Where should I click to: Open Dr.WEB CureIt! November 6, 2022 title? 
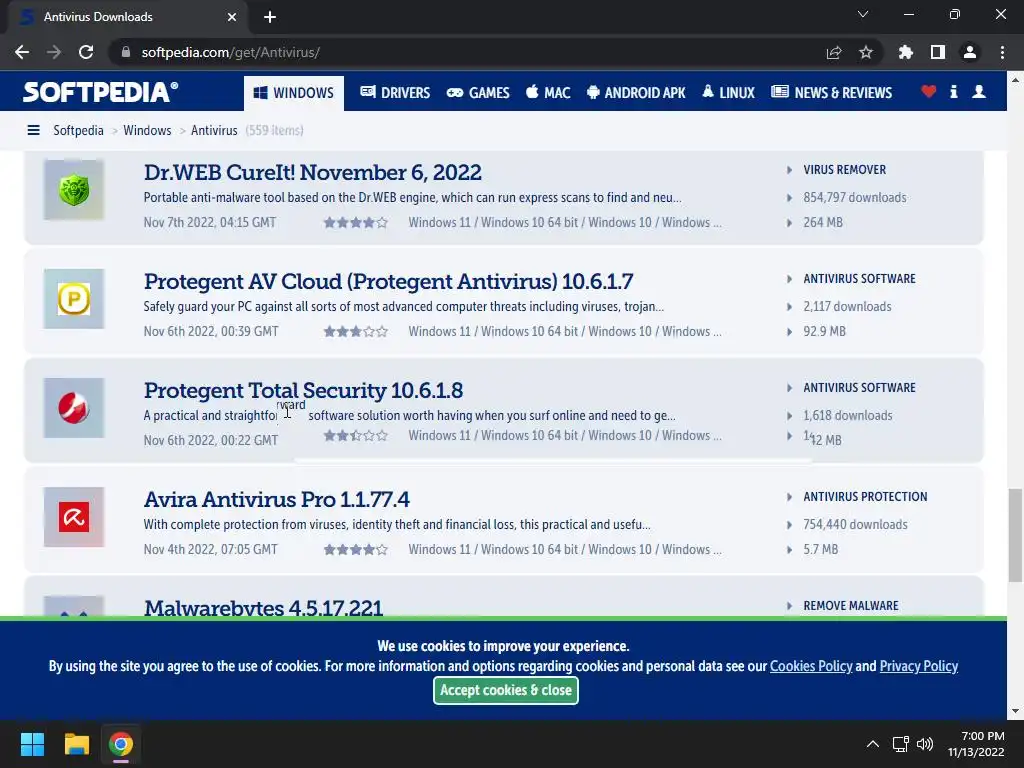tap(313, 172)
